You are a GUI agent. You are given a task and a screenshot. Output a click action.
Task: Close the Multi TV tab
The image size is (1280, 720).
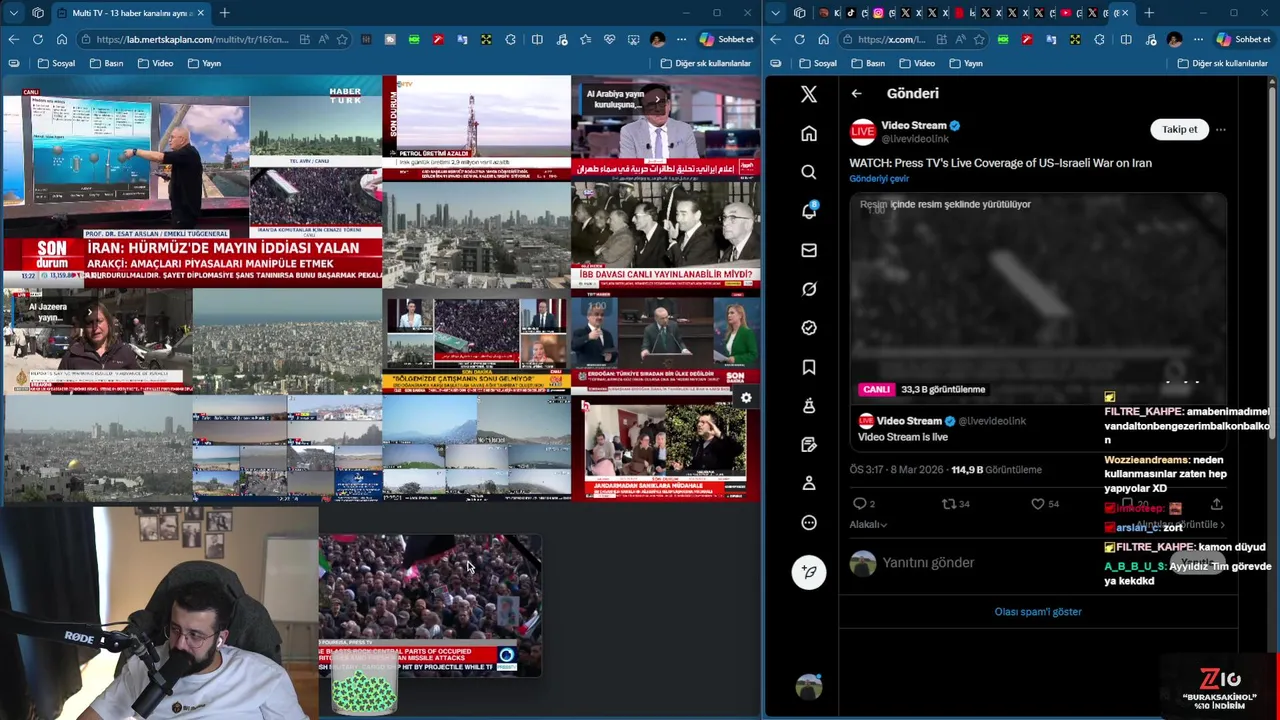pyautogui.click(x=200, y=13)
